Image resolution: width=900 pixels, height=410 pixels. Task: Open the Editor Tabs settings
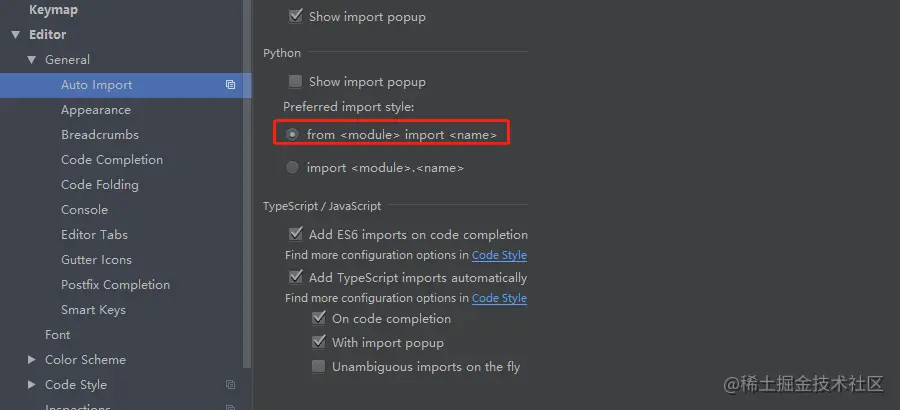tap(94, 235)
